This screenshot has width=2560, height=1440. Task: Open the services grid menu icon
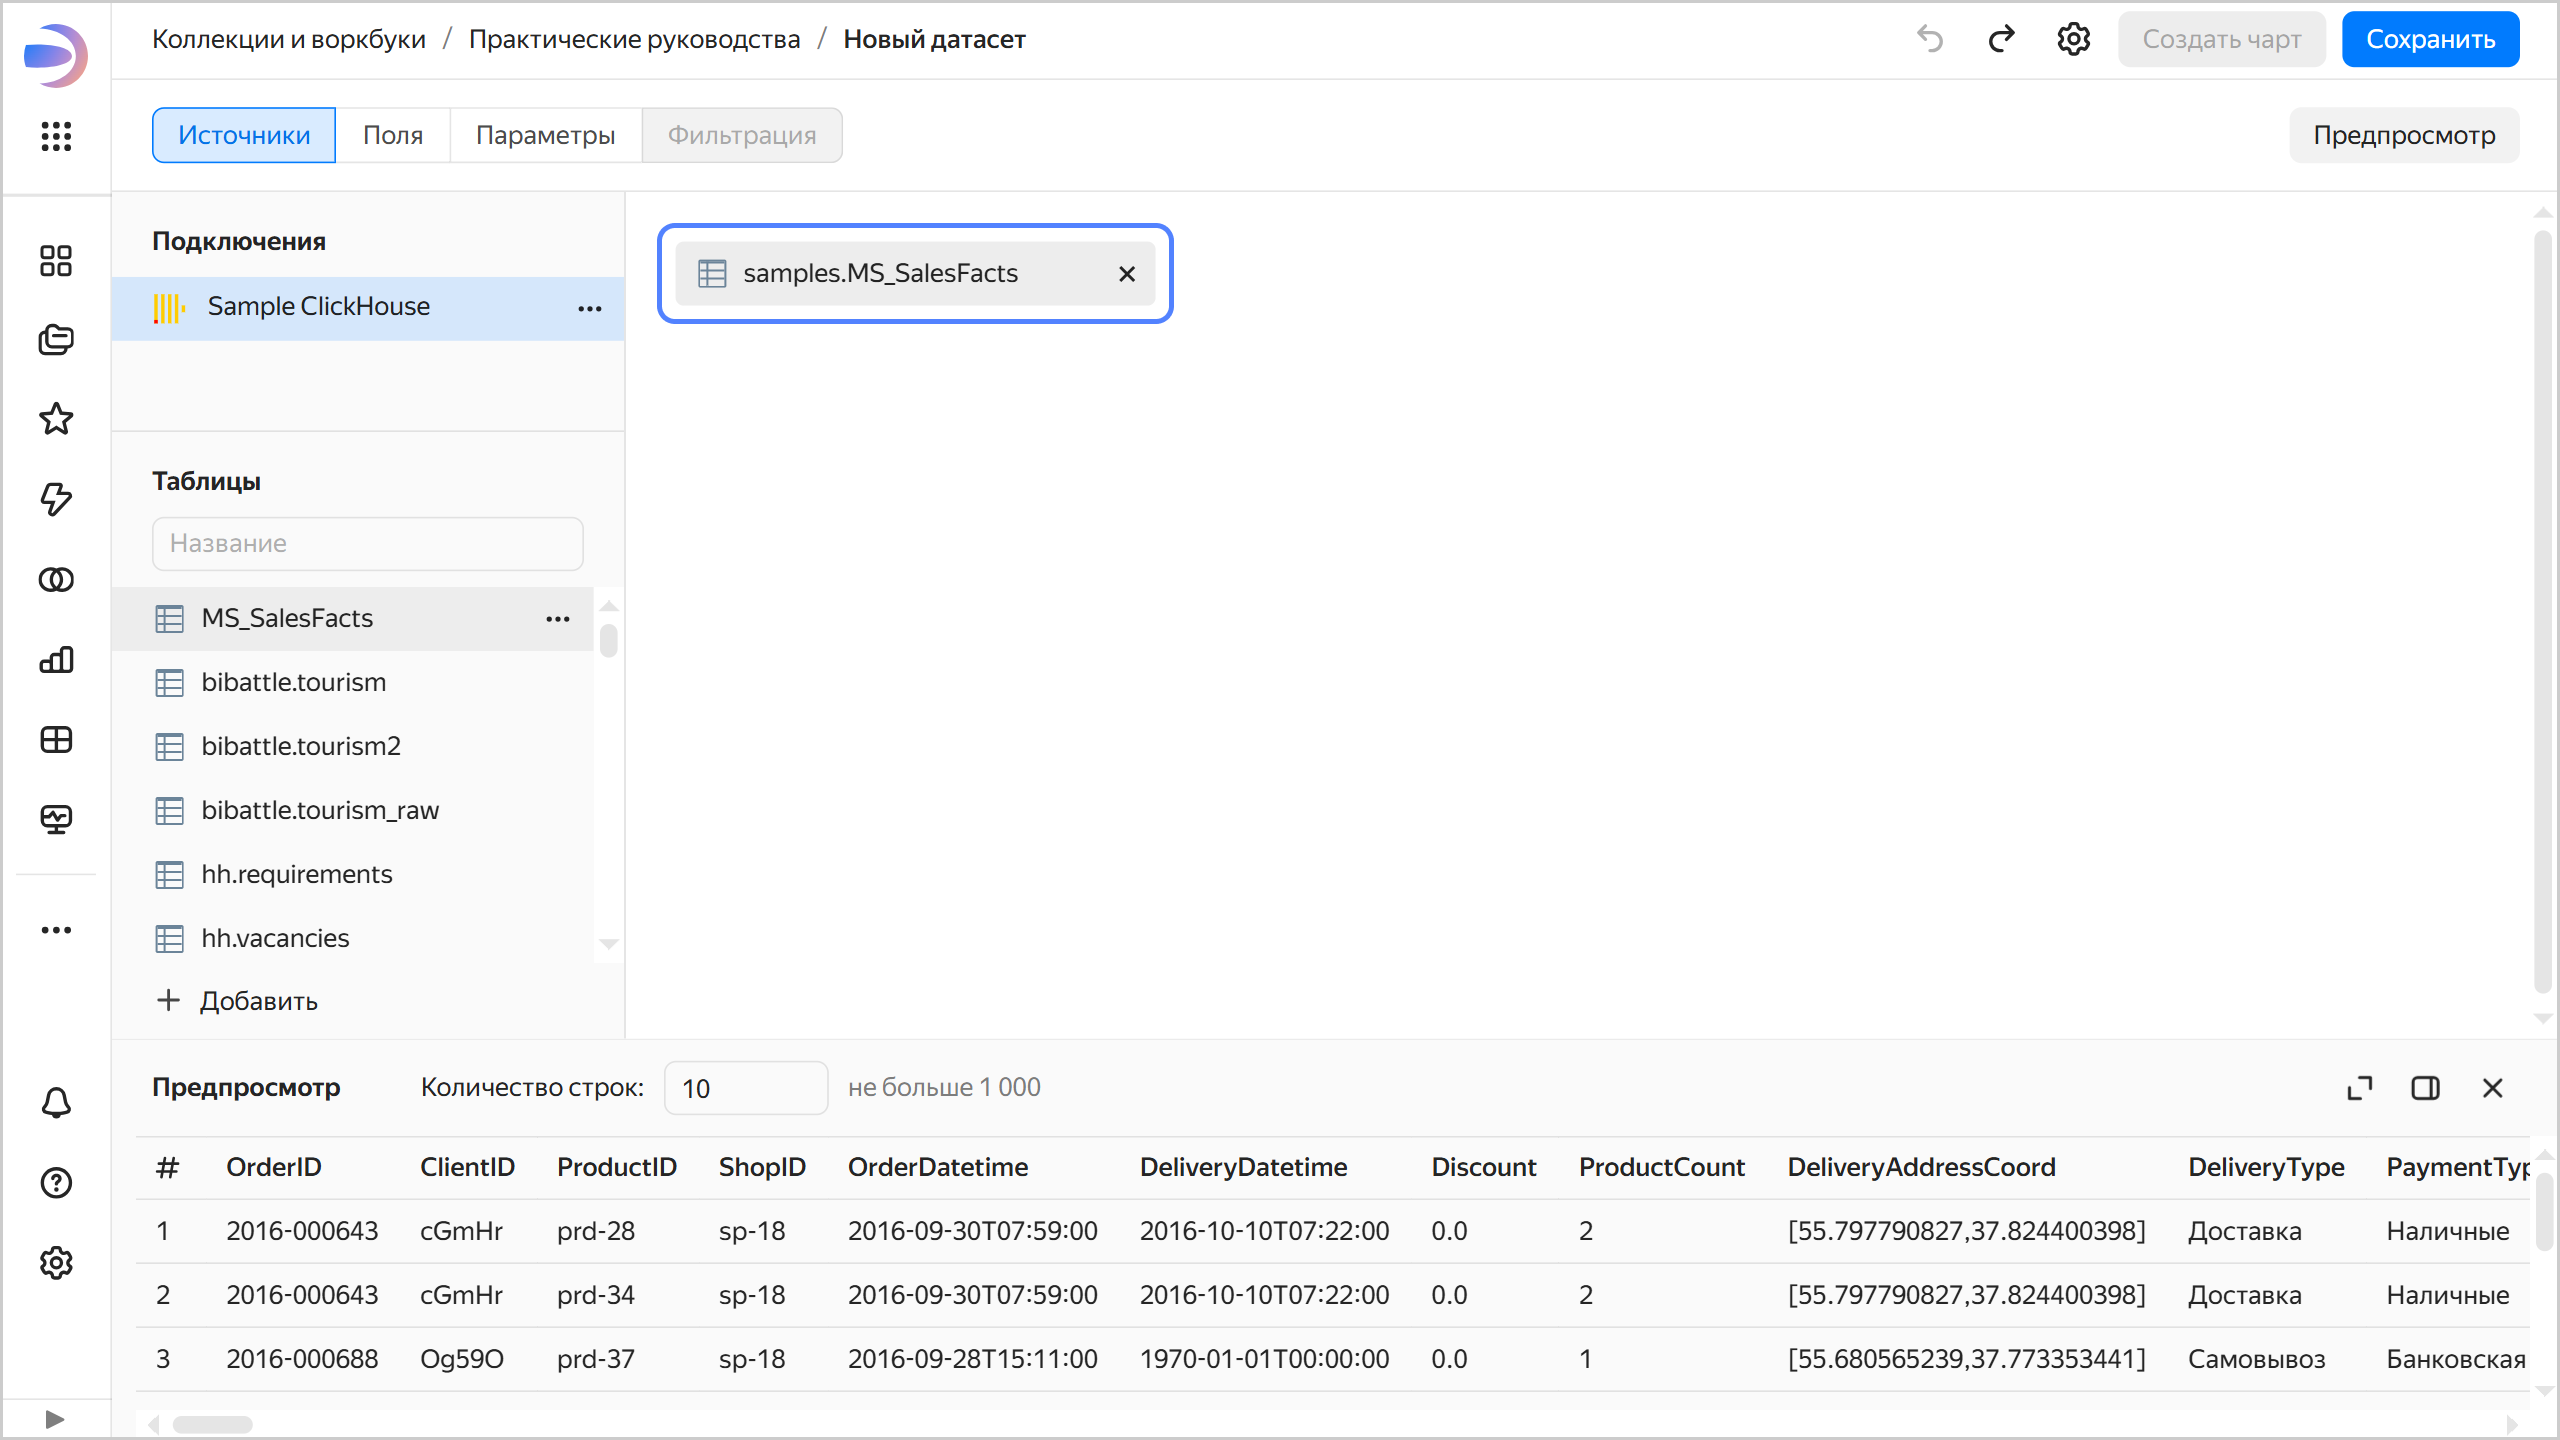[x=56, y=136]
